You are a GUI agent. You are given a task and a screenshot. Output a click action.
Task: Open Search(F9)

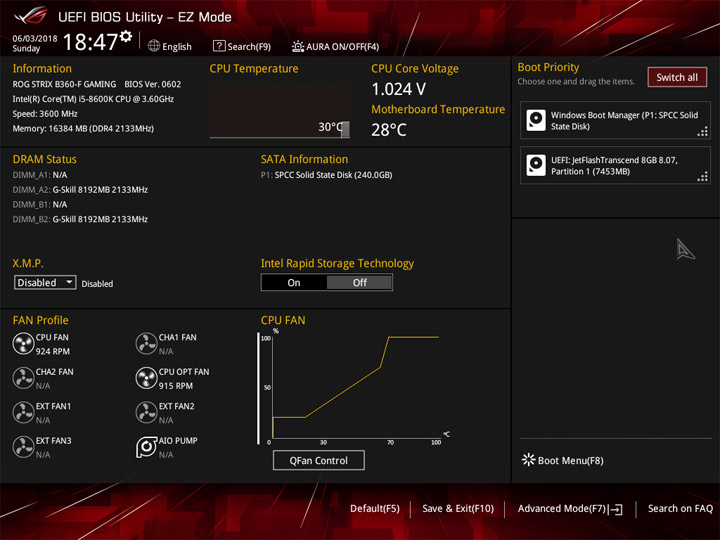242,46
